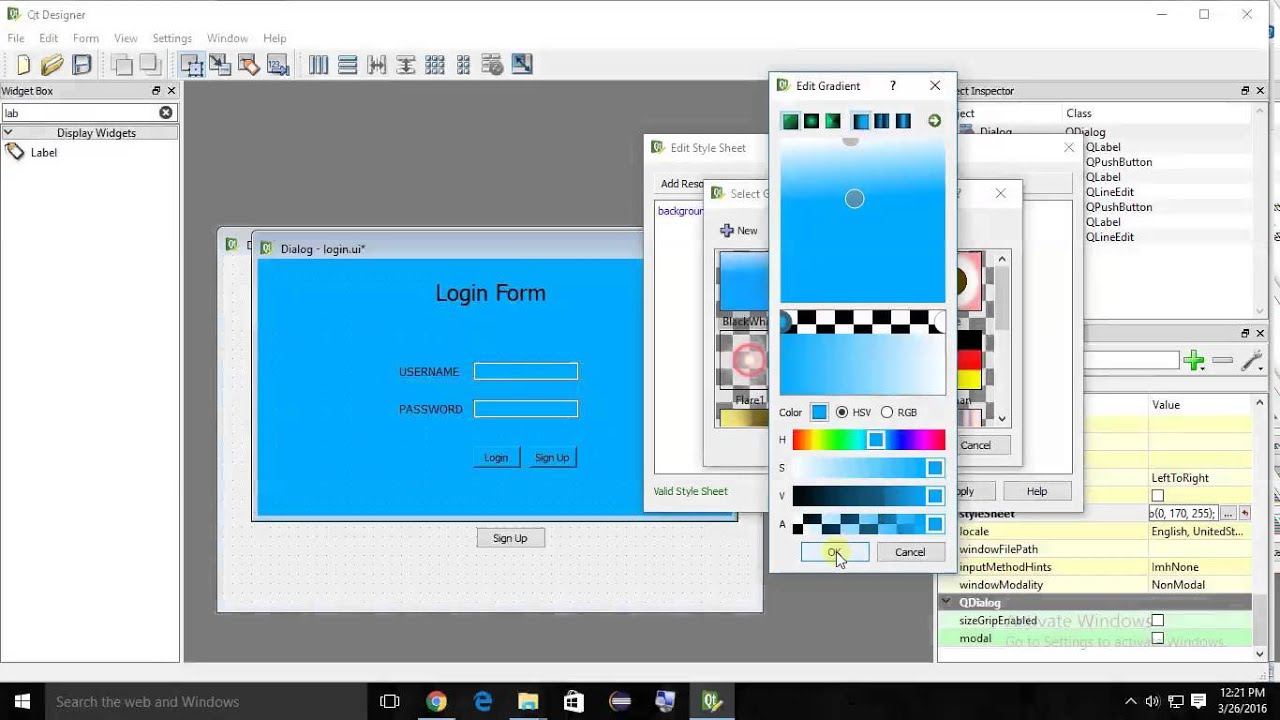Image resolution: width=1280 pixels, height=720 pixels.
Task: Toggle the modal property checkbox
Action: (x=1157, y=638)
